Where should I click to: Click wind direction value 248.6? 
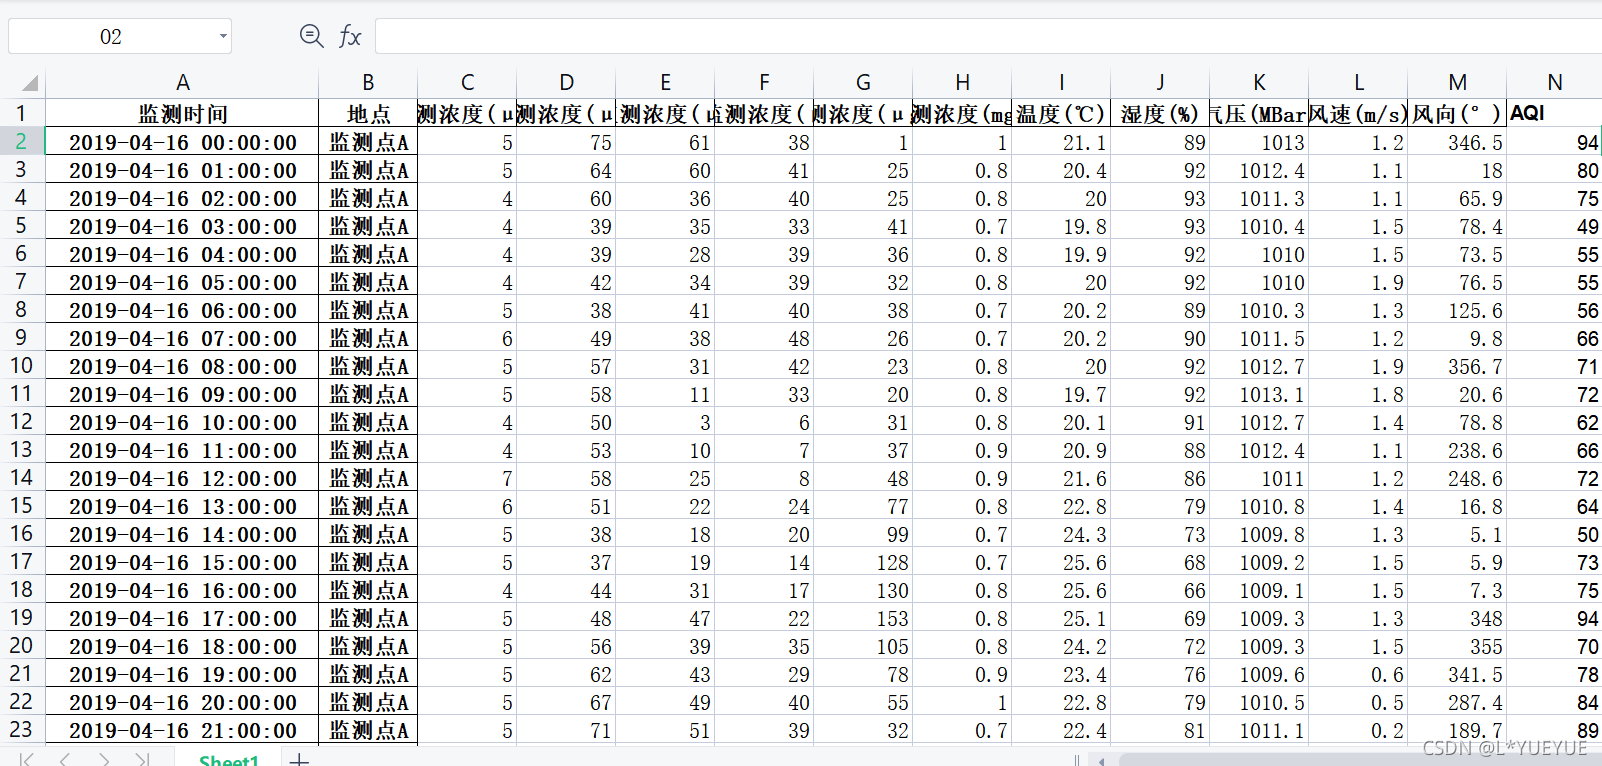(x=1457, y=478)
